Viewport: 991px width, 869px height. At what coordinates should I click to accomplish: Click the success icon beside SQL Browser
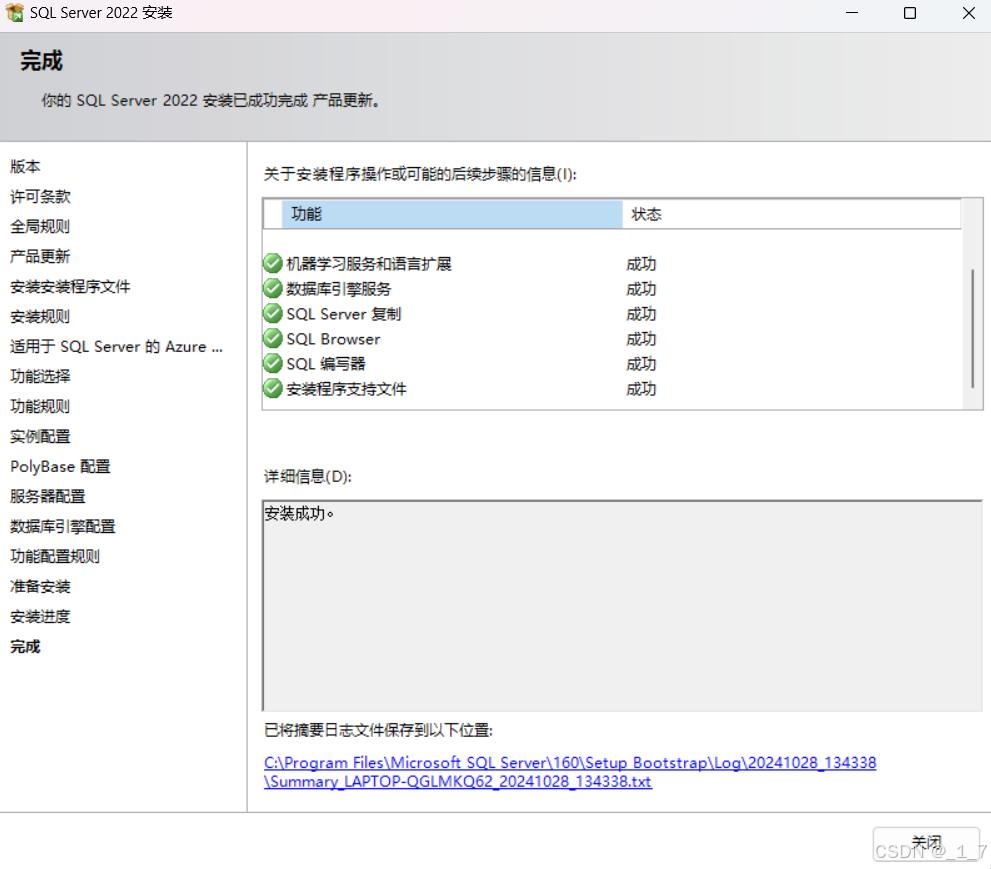(272, 338)
